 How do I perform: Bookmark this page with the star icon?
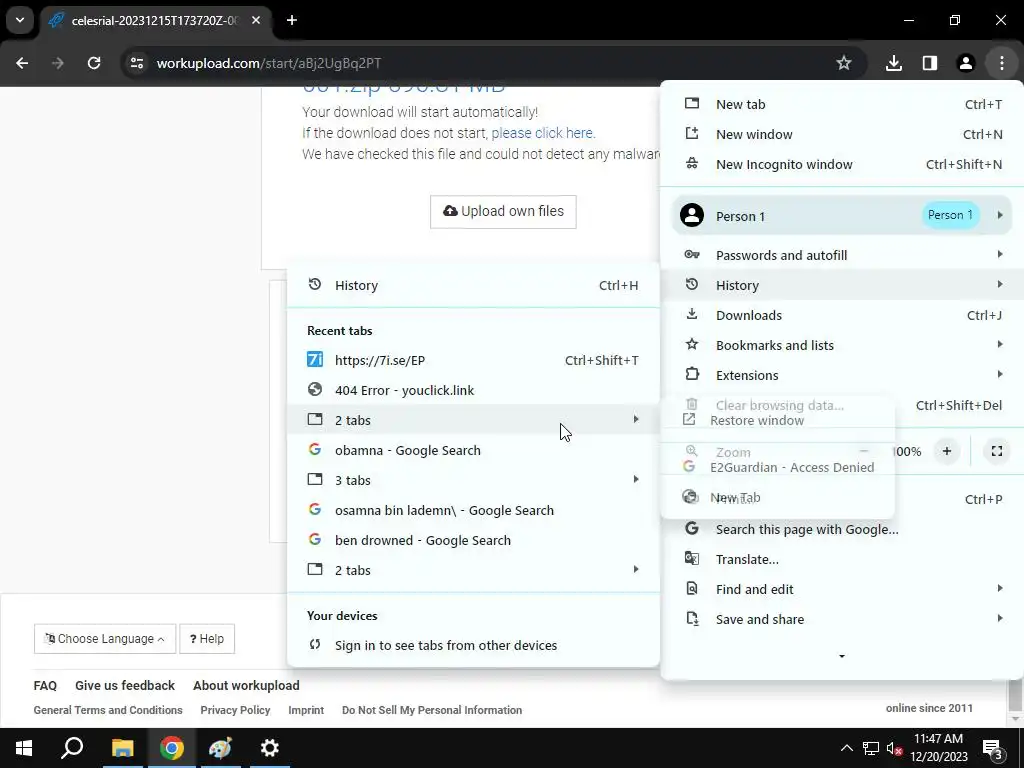pos(844,63)
